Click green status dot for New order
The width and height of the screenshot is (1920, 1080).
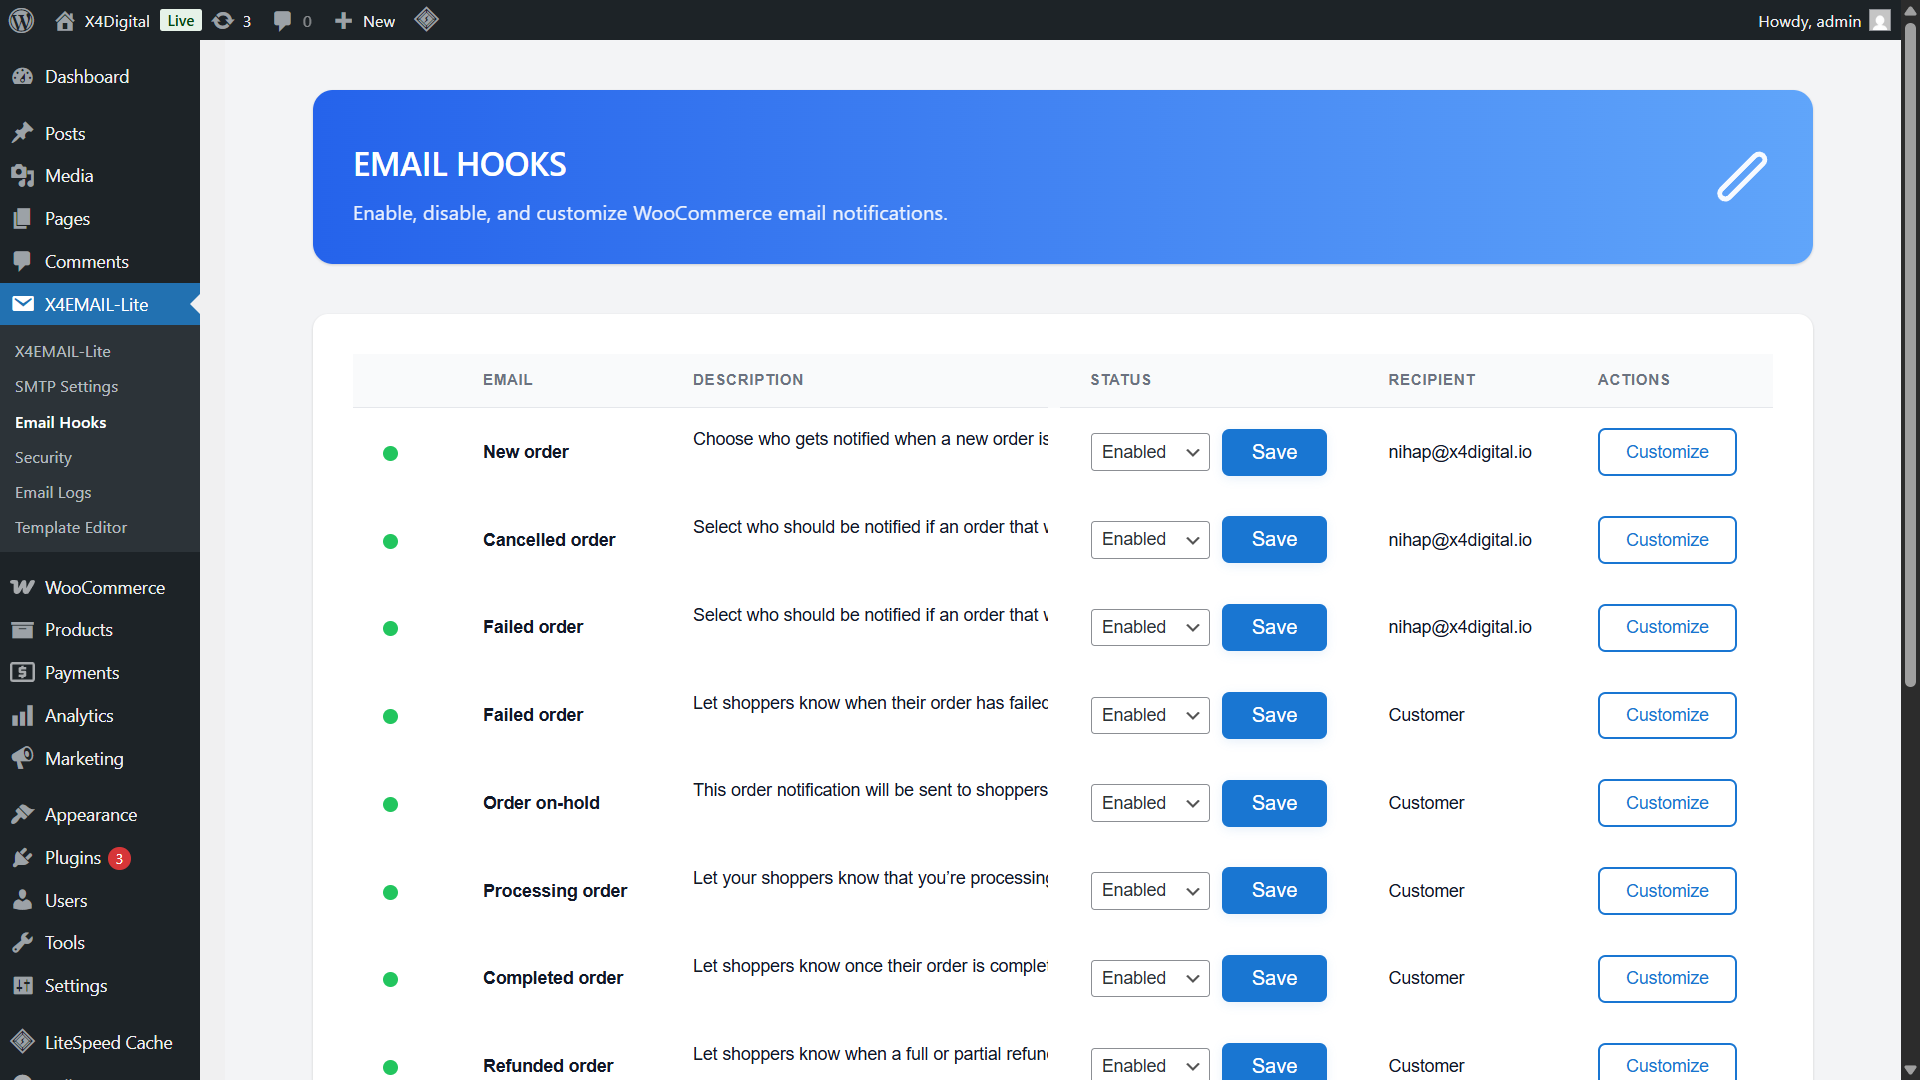pos(391,454)
